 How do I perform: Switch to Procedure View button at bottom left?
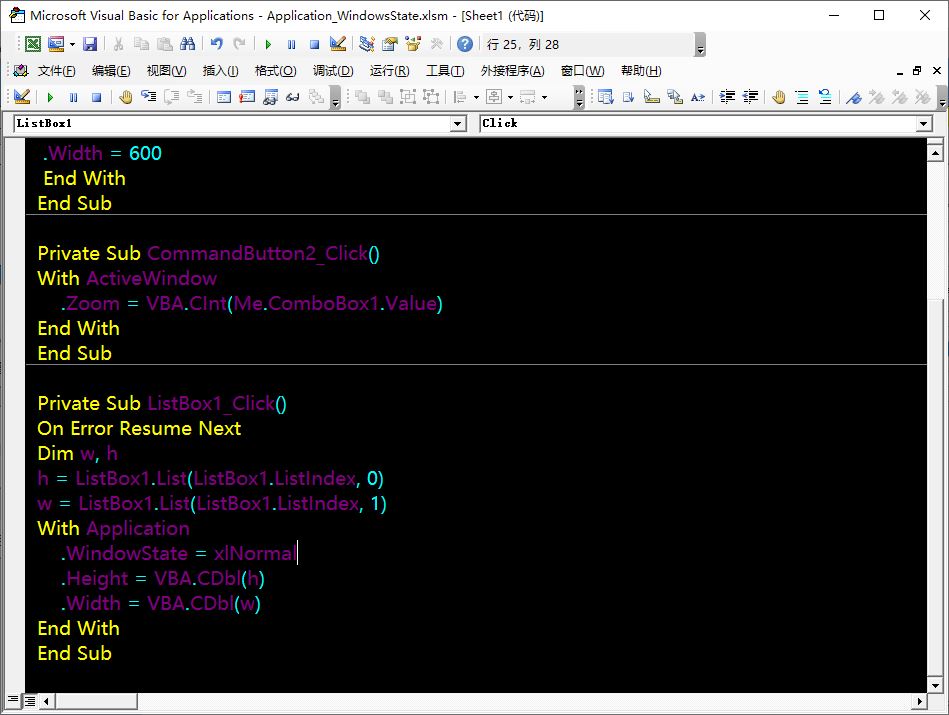tap(13, 701)
